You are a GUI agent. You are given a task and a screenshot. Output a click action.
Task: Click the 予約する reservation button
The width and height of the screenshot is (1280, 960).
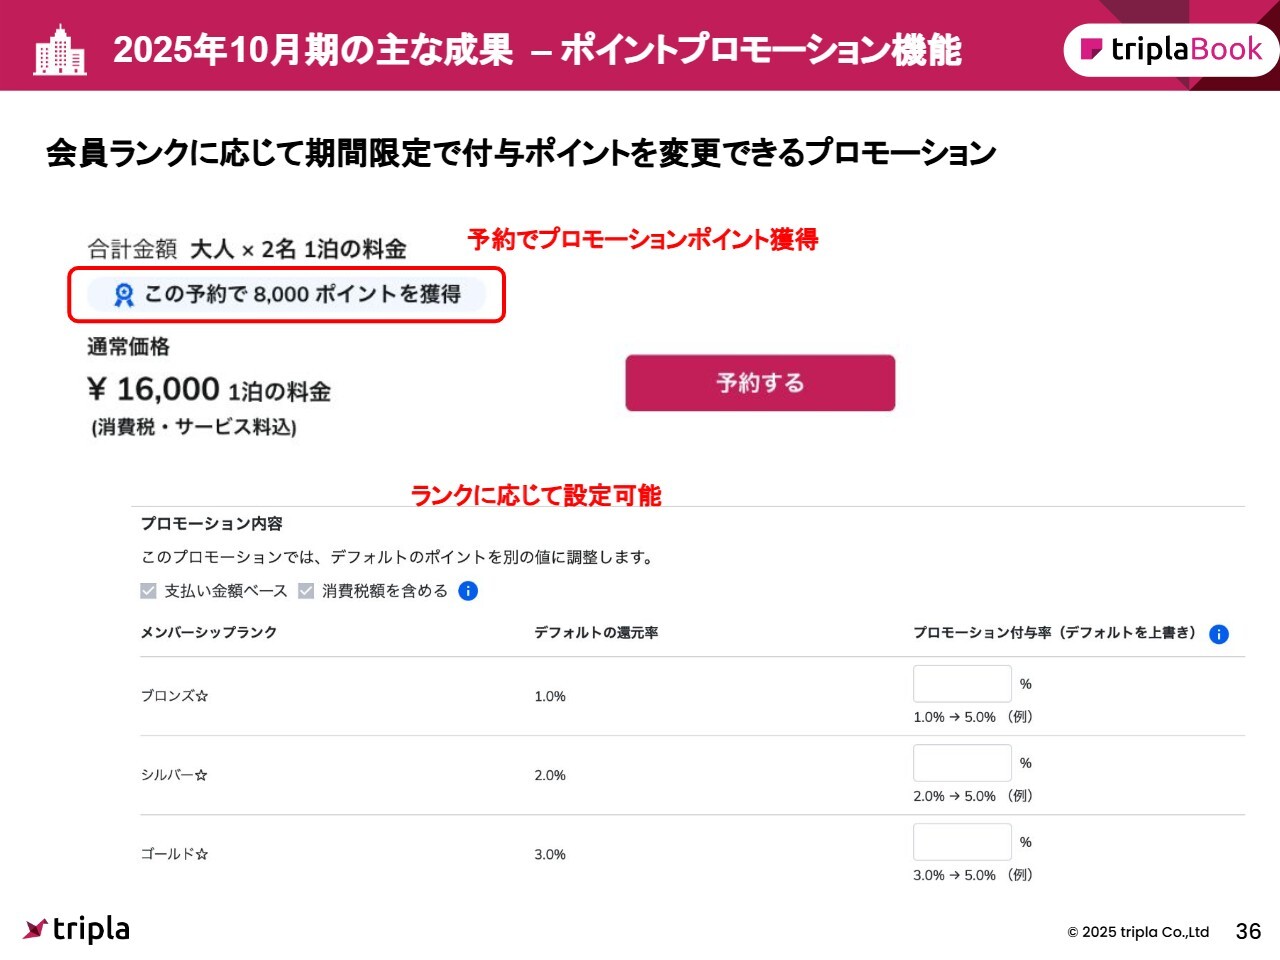pos(760,383)
